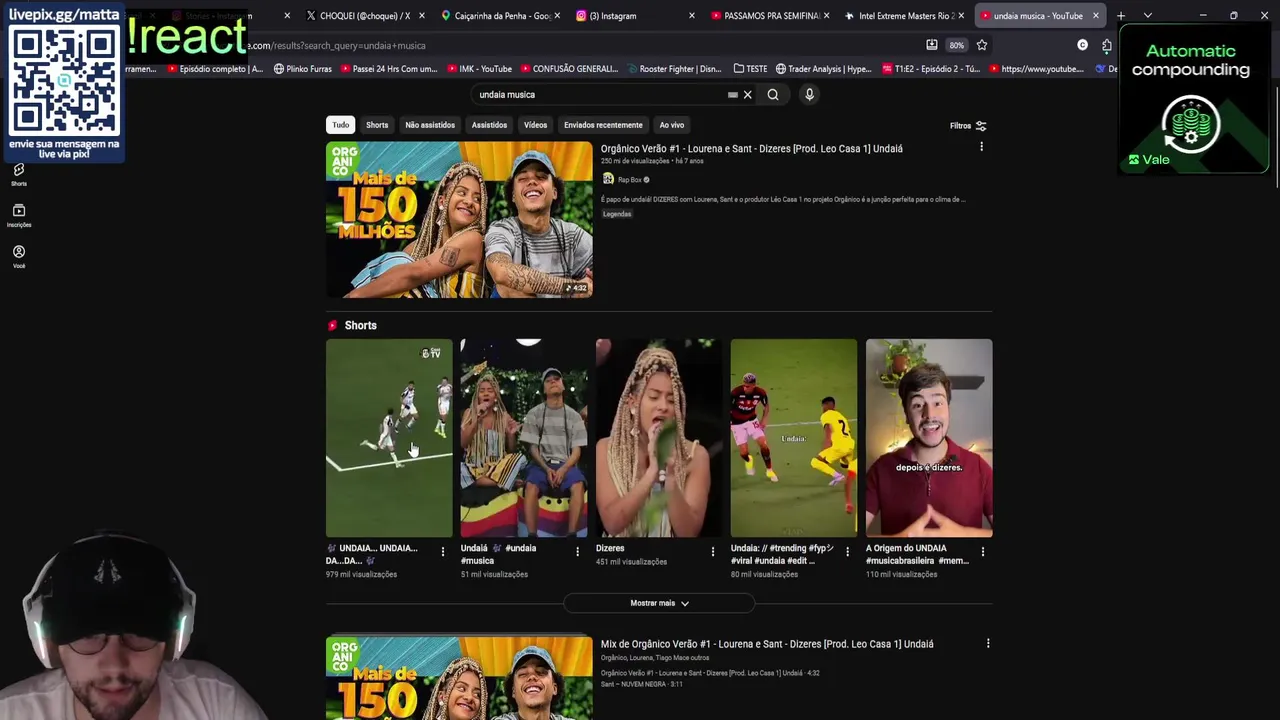Viewport: 1280px width, 720px height.
Task: Select the Shorts filter chip
Action: pos(377,125)
